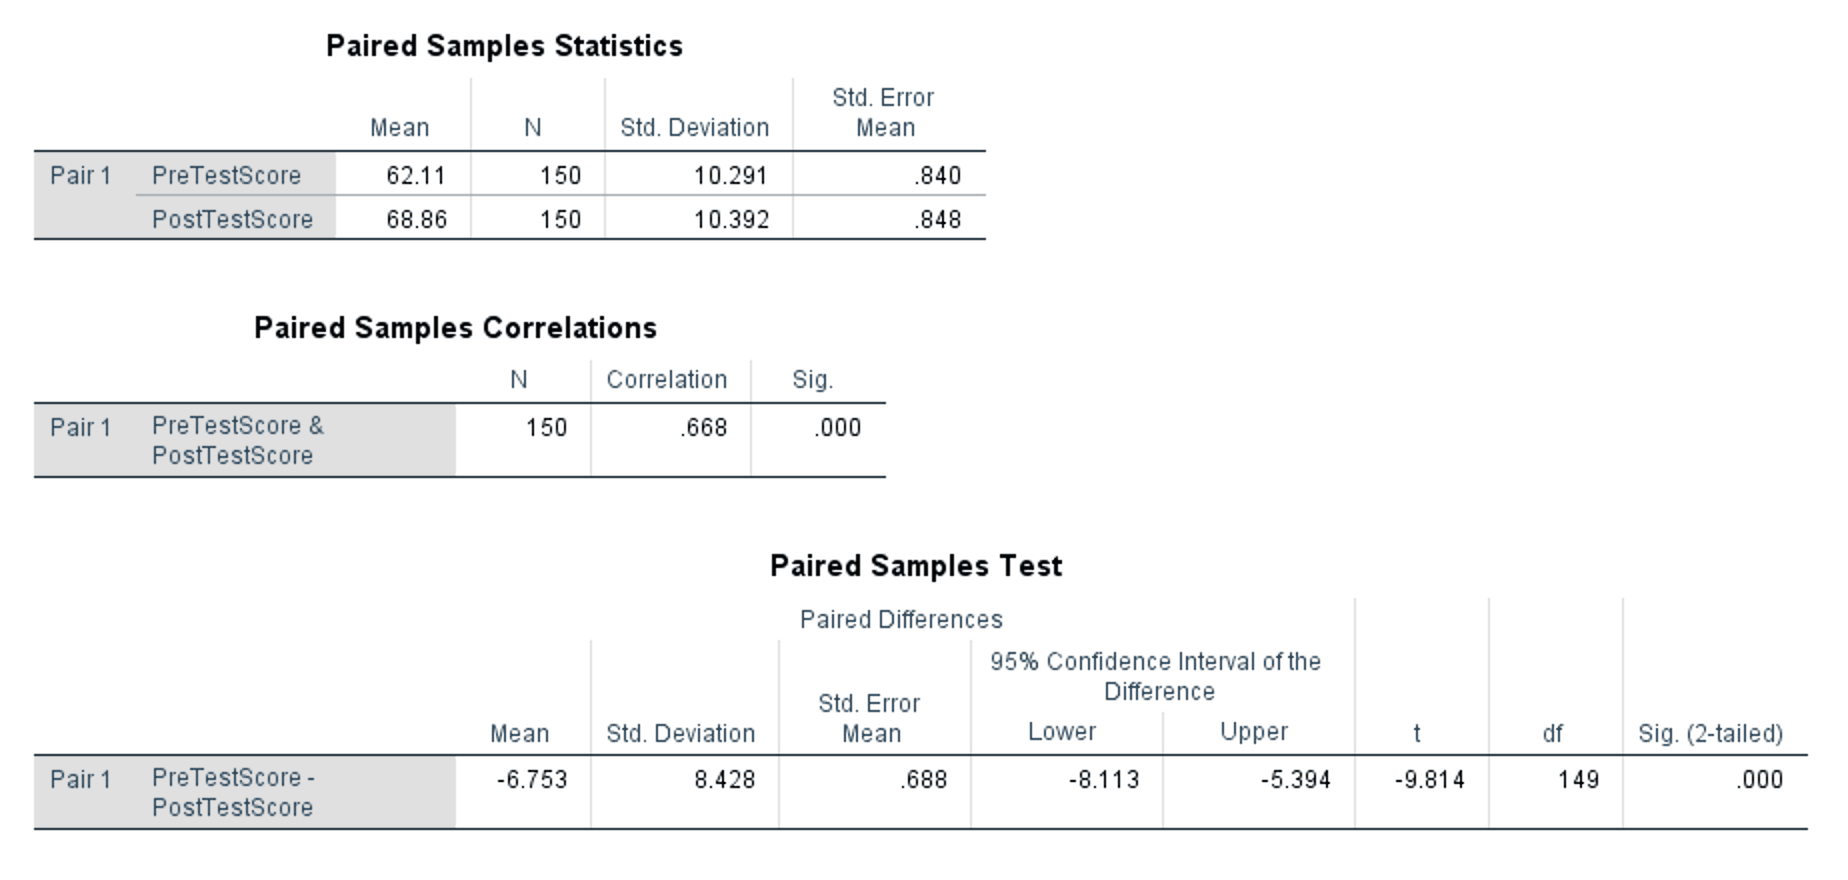Click the 'PreTestScore & PostTestScore' row label
1848x880 pixels.
point(238,441)
